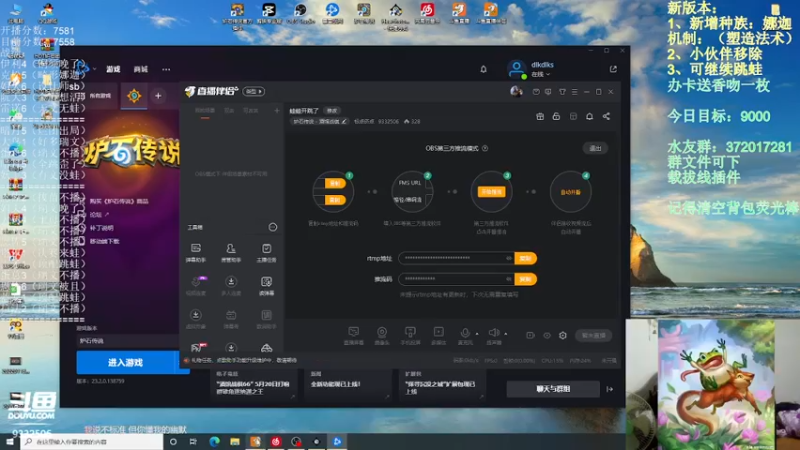The height and width of the screenshot is (450, 800).
Task: Open the 炉石传说 game version dropdown
Action: click(x=128, y=341)
